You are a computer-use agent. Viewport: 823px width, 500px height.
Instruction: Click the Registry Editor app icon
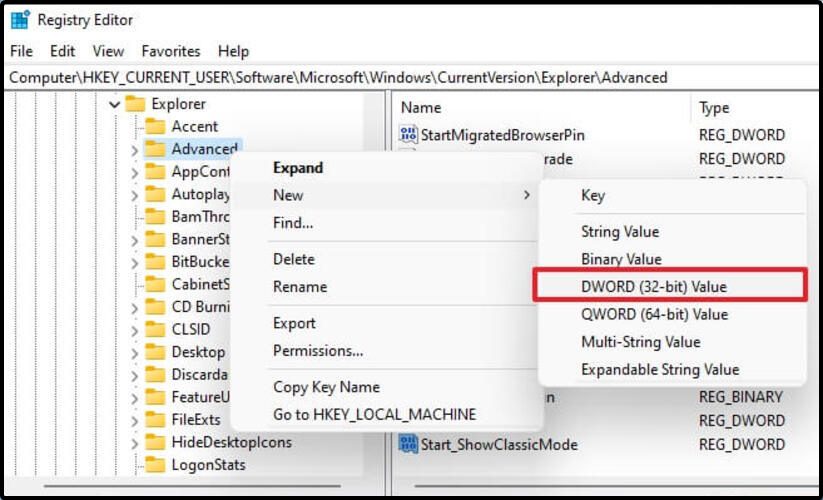(x=20, y=20)
